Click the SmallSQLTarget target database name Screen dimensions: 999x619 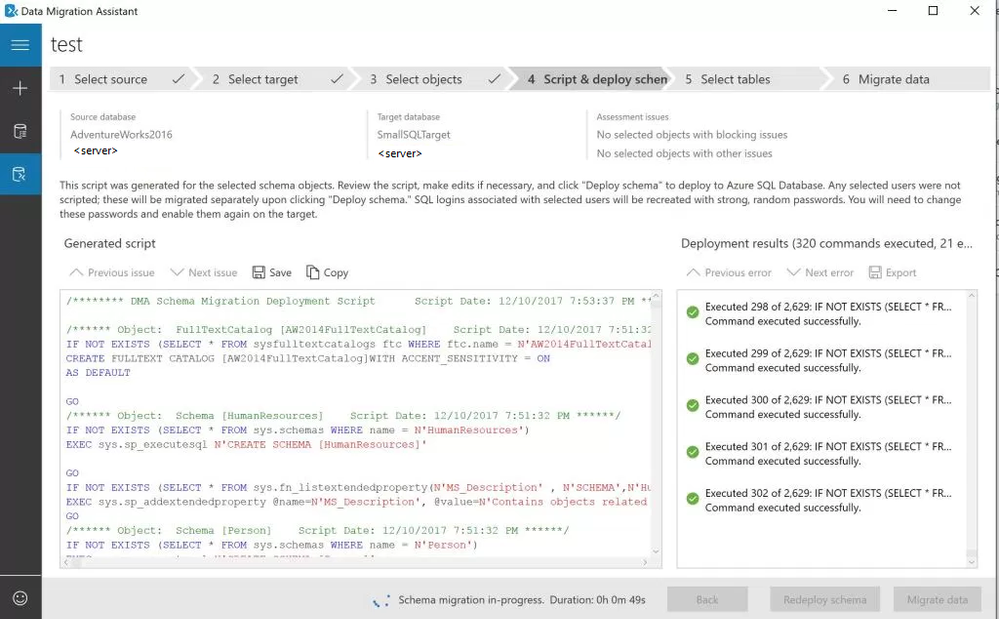pos(413,134)
